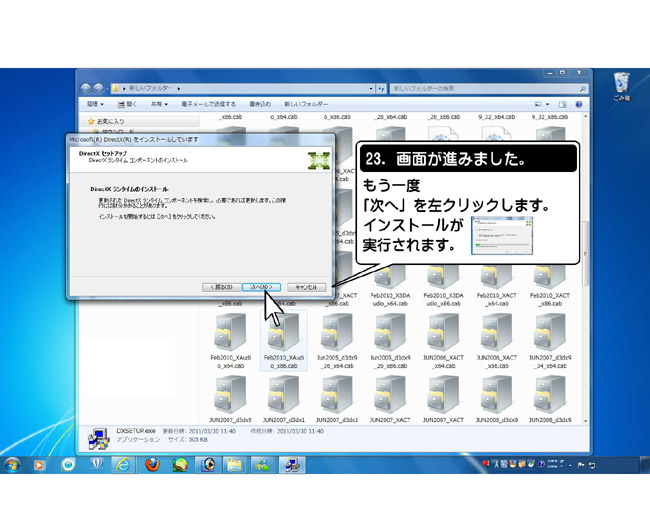Open the view options dropdown arrow

coord(547,104)
